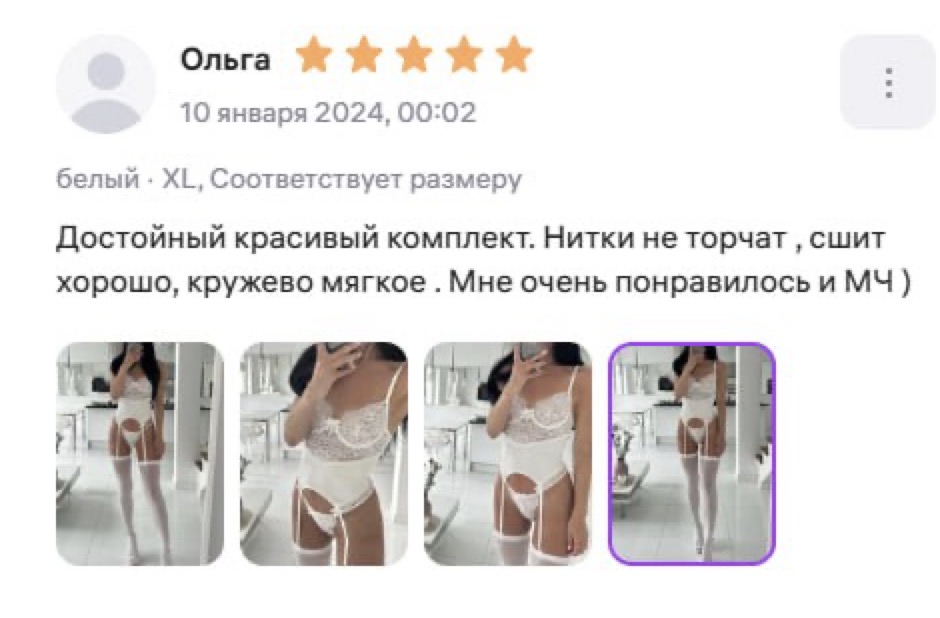The image size is (940, 618).
Task: Click the phrase Достойный красивый комплект
Action: pos(296,239)
